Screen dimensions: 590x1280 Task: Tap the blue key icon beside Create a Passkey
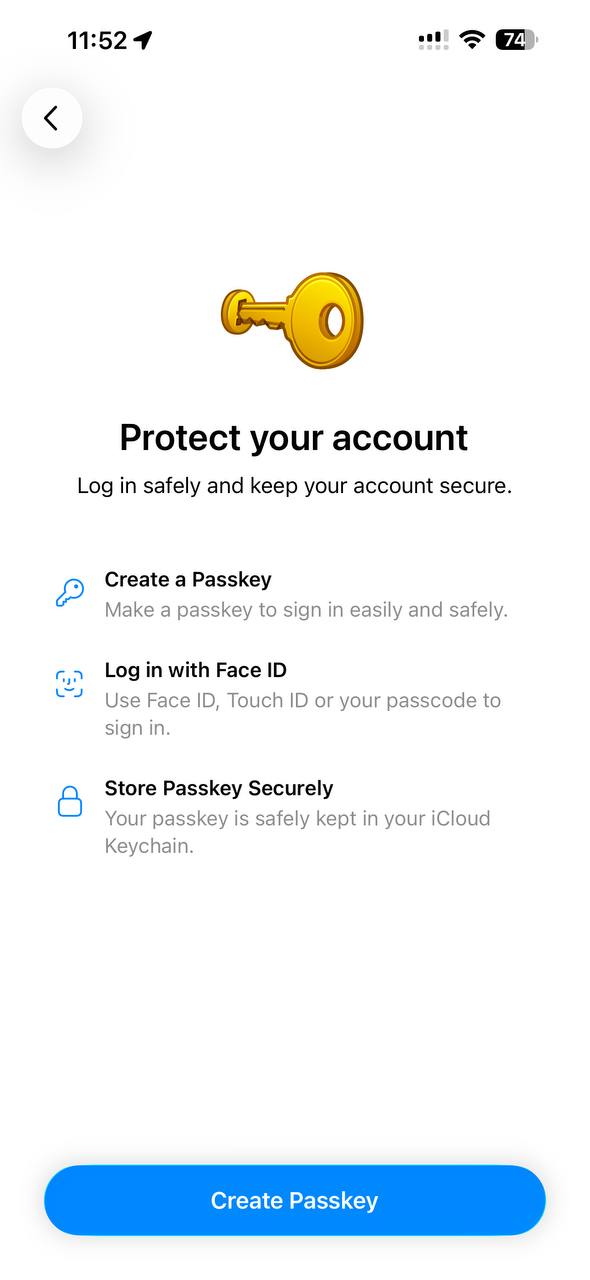coord(69,594)
